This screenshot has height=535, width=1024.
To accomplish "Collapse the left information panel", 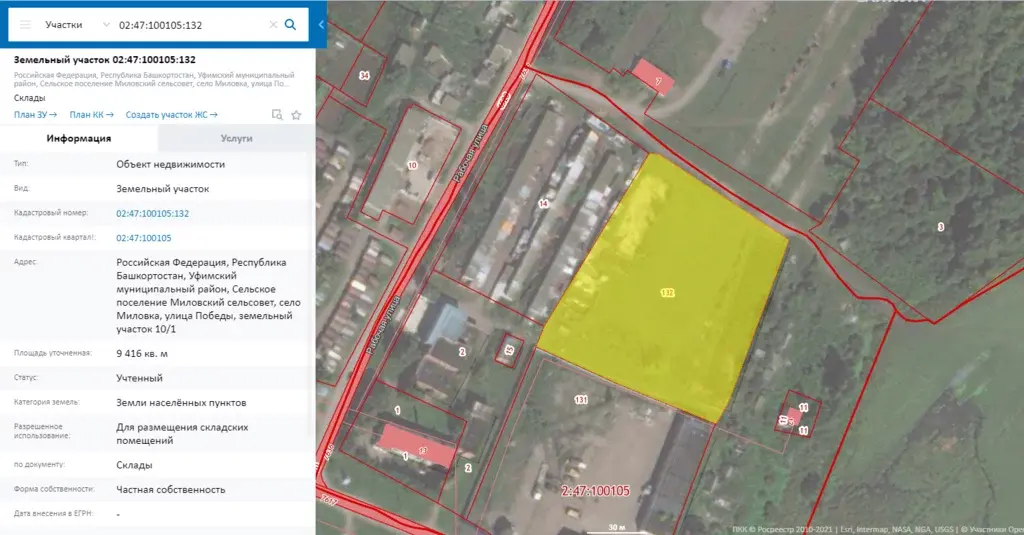I will pyautogui.click(x=321, y=24).
